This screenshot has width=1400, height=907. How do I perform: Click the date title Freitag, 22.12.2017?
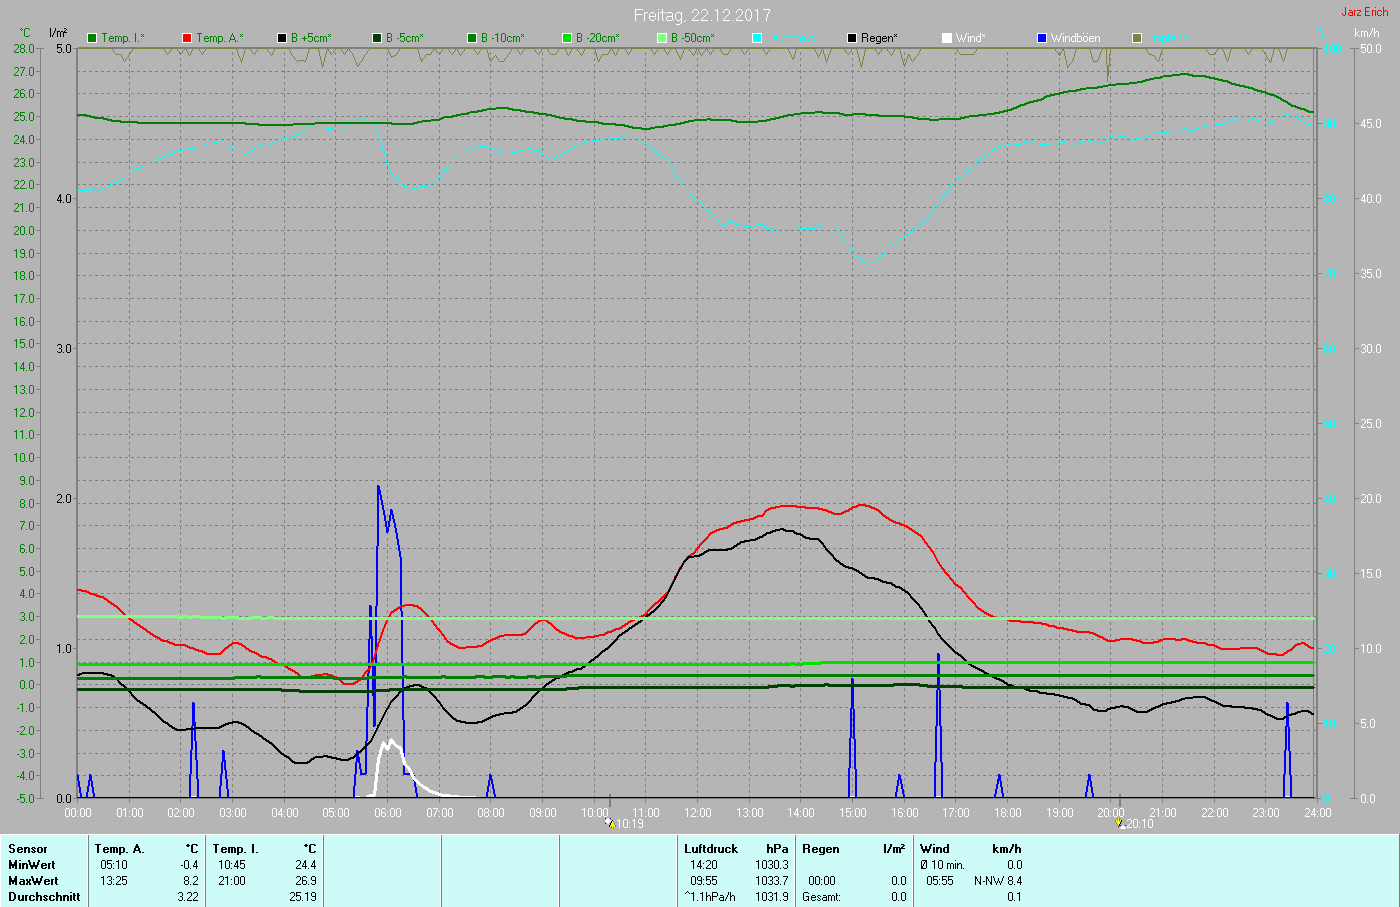(x=700, y=15)
